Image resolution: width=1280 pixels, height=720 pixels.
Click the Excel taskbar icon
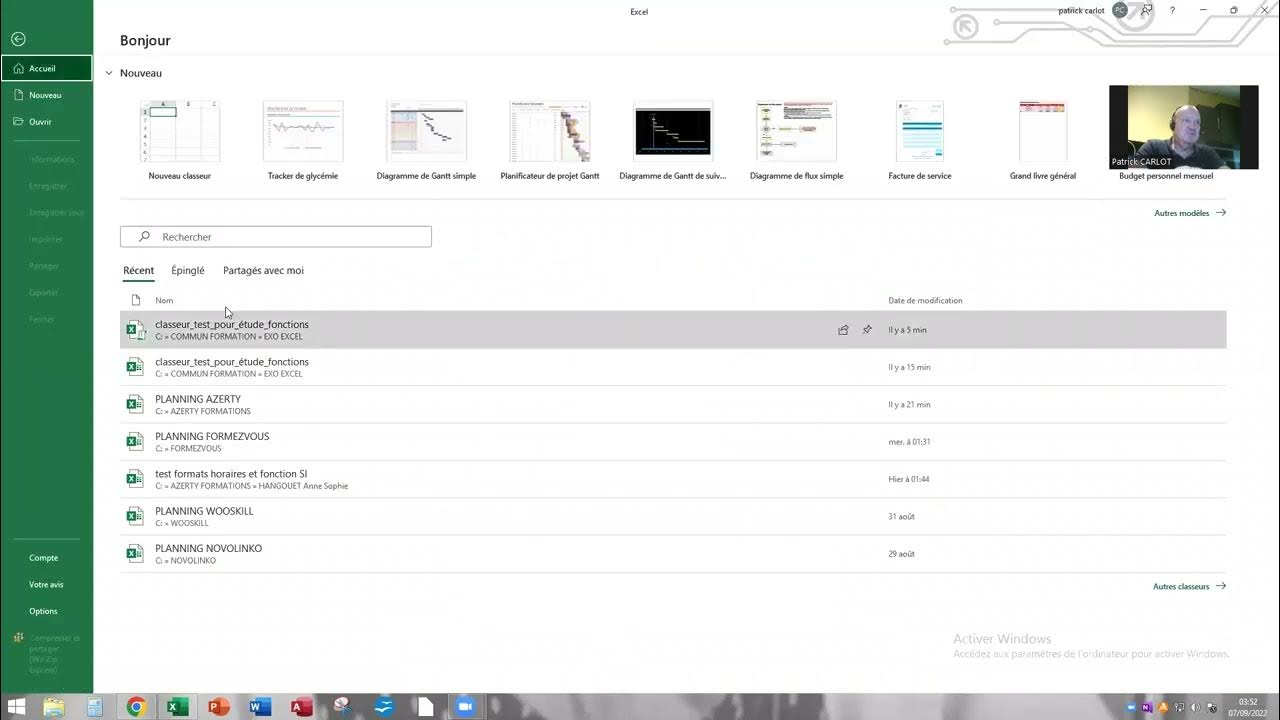pyautogui.click(x=177, y=707)
